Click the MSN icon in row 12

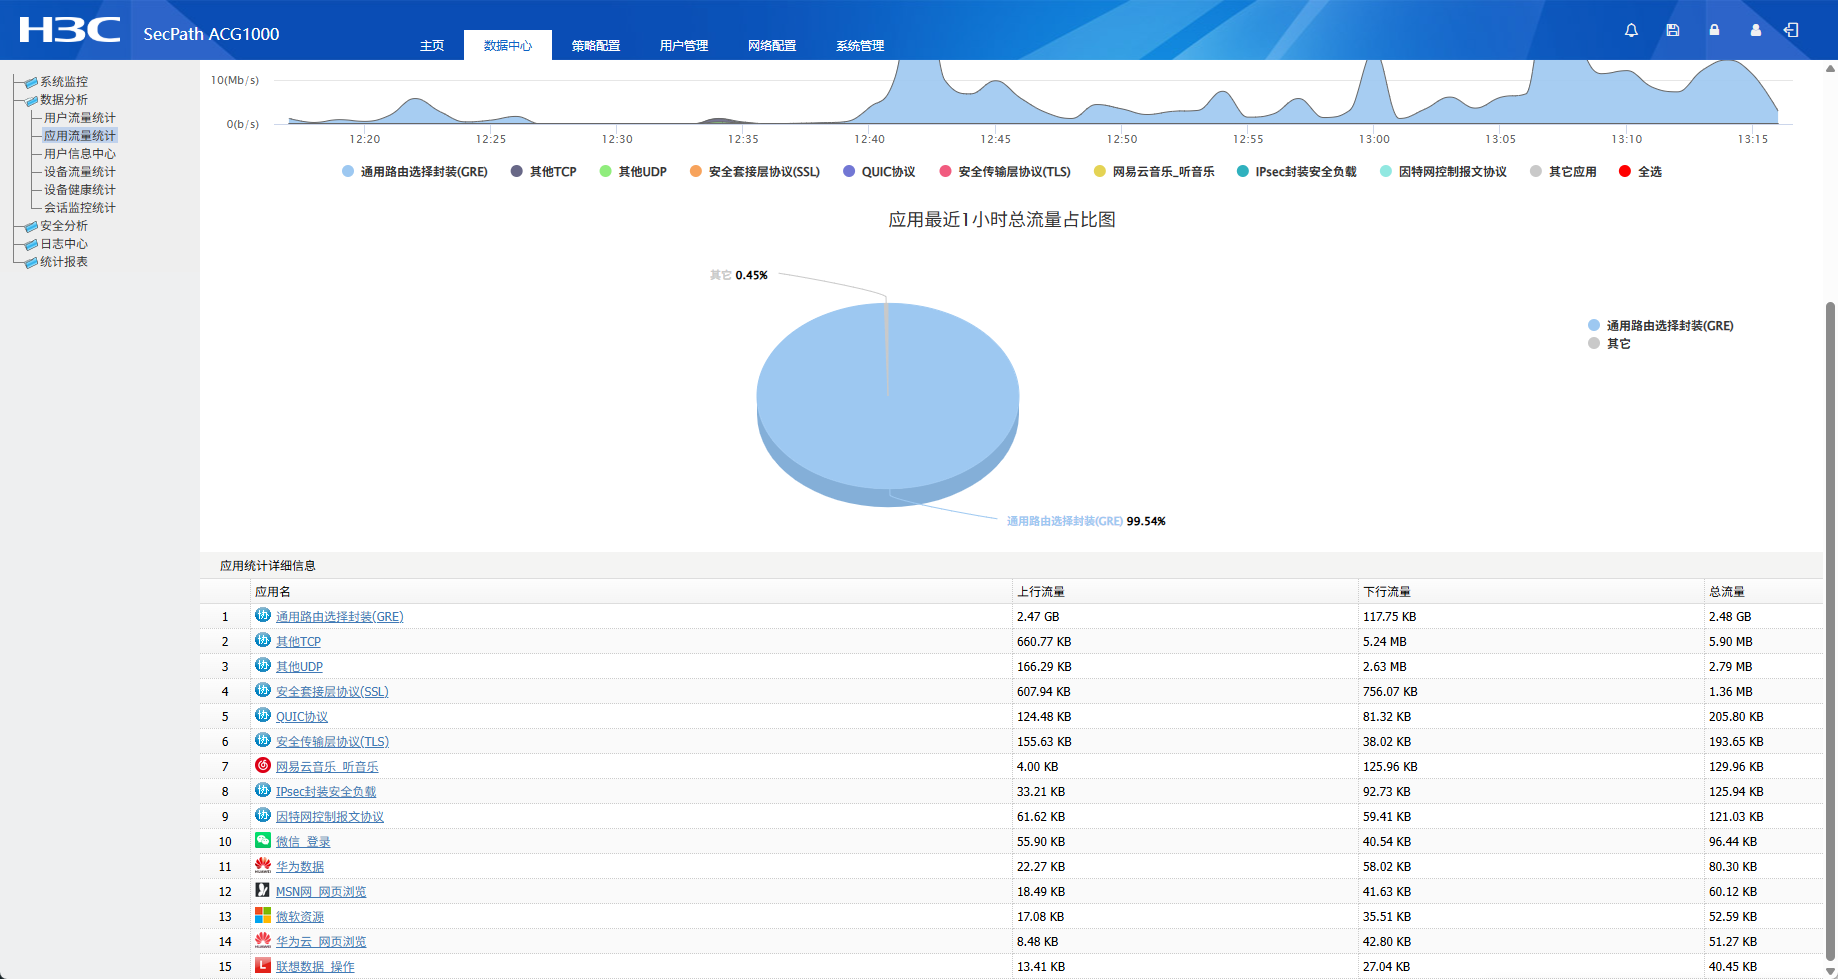click(263, 890)
